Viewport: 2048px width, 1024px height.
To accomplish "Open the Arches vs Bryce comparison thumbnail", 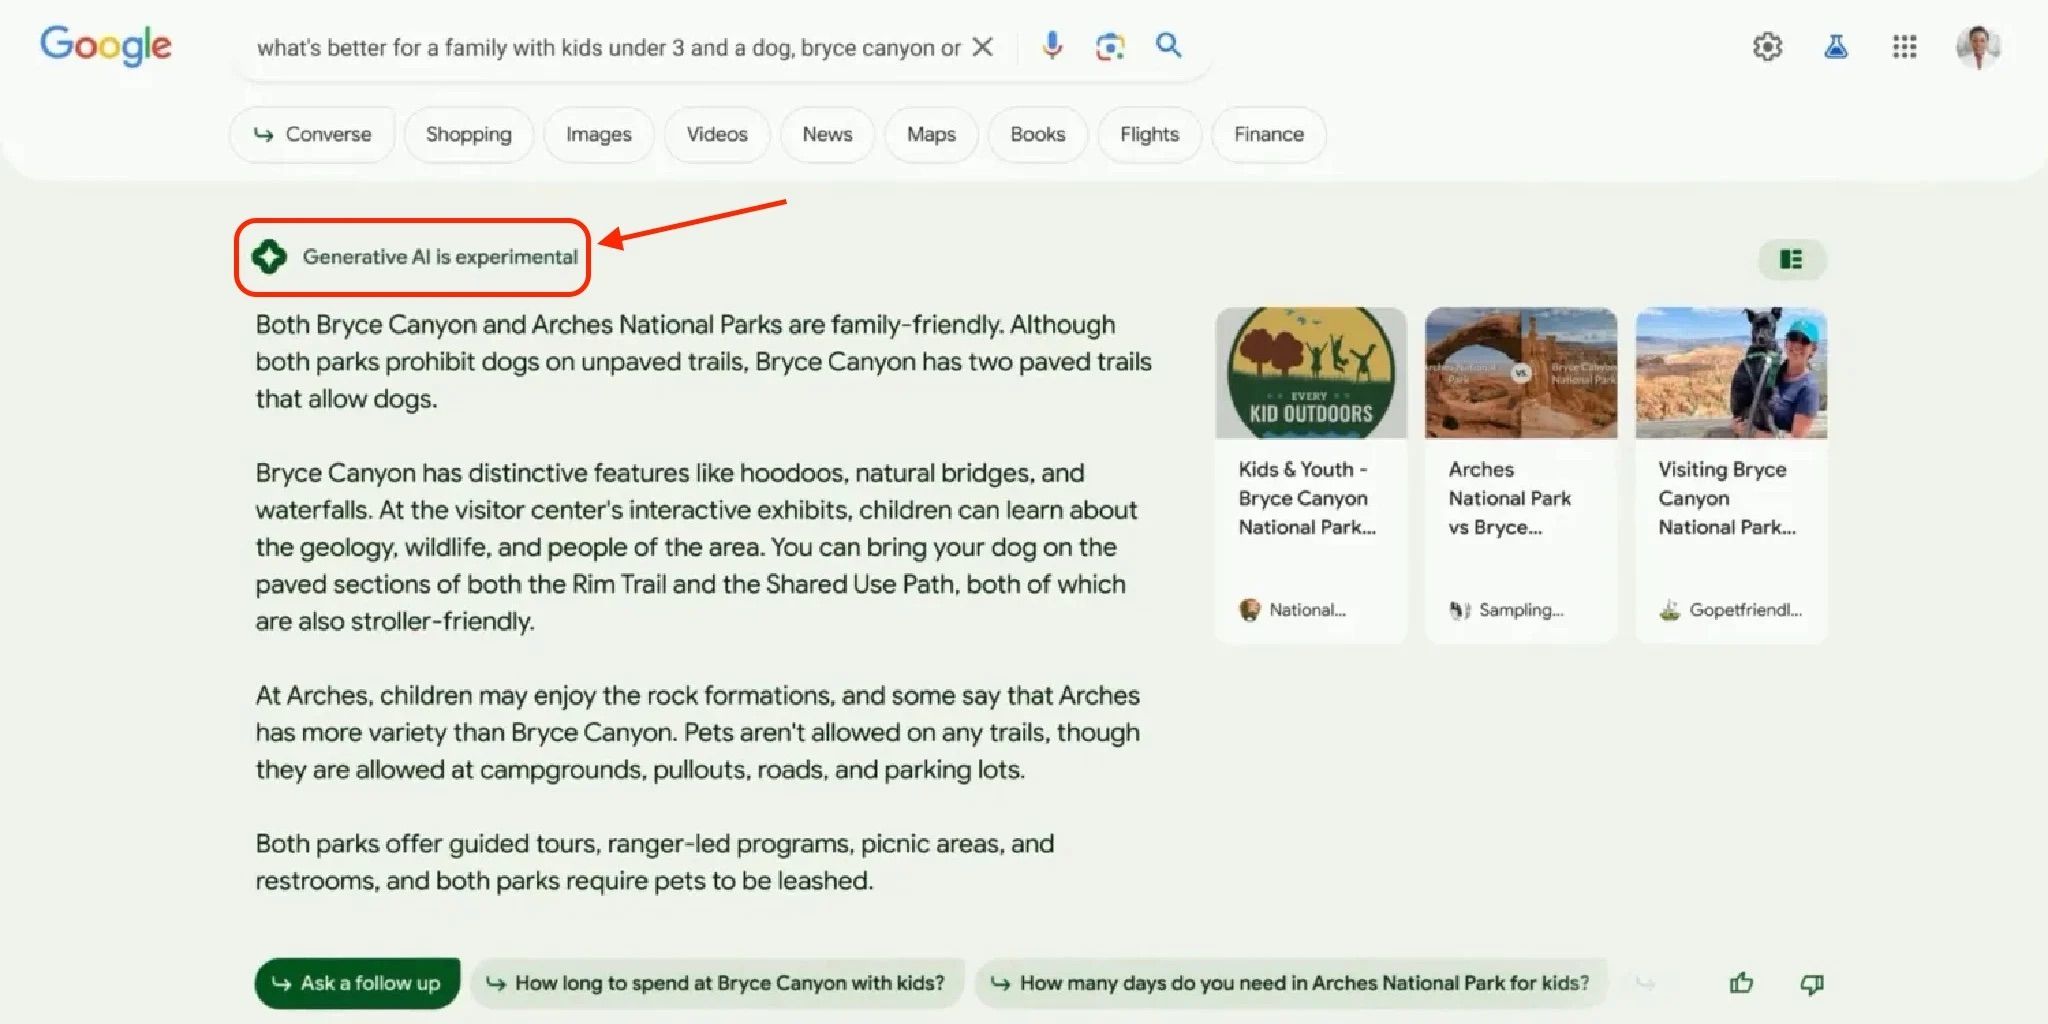I will (x=1520, y=373).
